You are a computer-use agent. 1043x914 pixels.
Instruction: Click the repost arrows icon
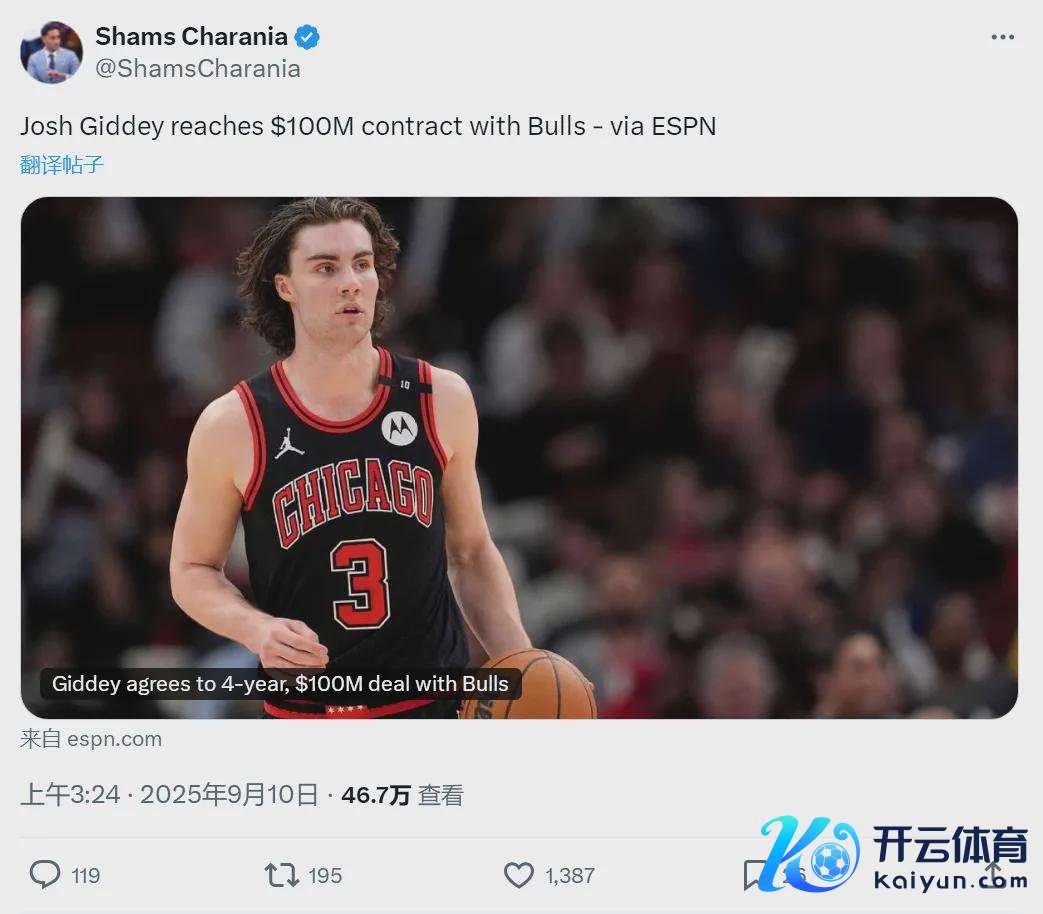(281, 875)
